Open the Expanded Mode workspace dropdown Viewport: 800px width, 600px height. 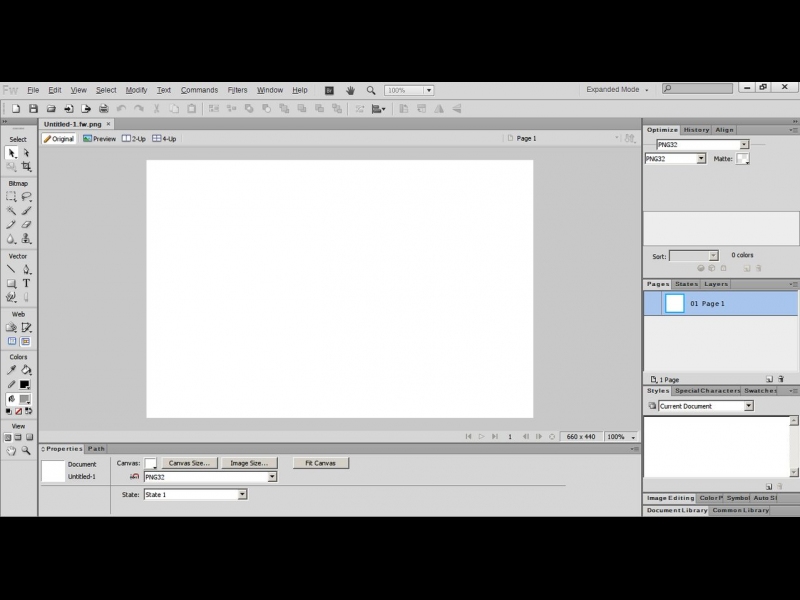click(616, 90)
